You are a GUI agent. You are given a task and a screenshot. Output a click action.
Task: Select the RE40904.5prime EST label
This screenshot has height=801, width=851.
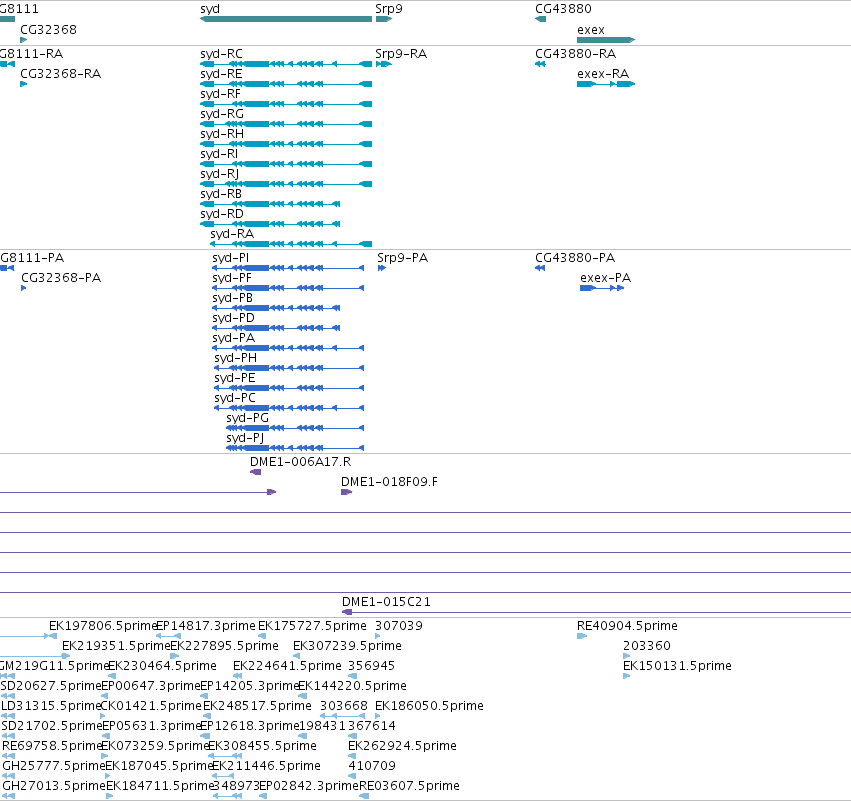pos(627,626)
